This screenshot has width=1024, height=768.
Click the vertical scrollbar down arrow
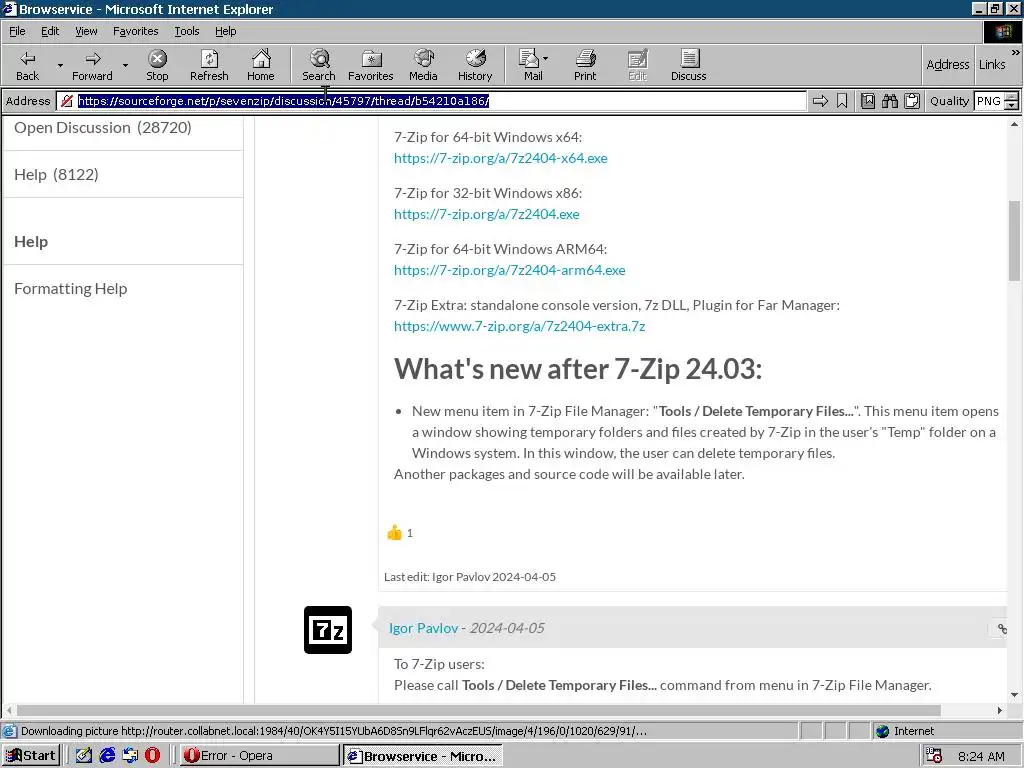click(x=1014, y=696)
